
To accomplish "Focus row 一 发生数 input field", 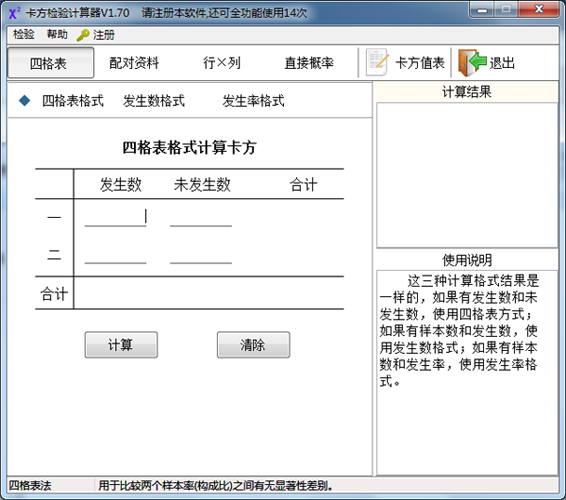I will click(x=116, y=217).
